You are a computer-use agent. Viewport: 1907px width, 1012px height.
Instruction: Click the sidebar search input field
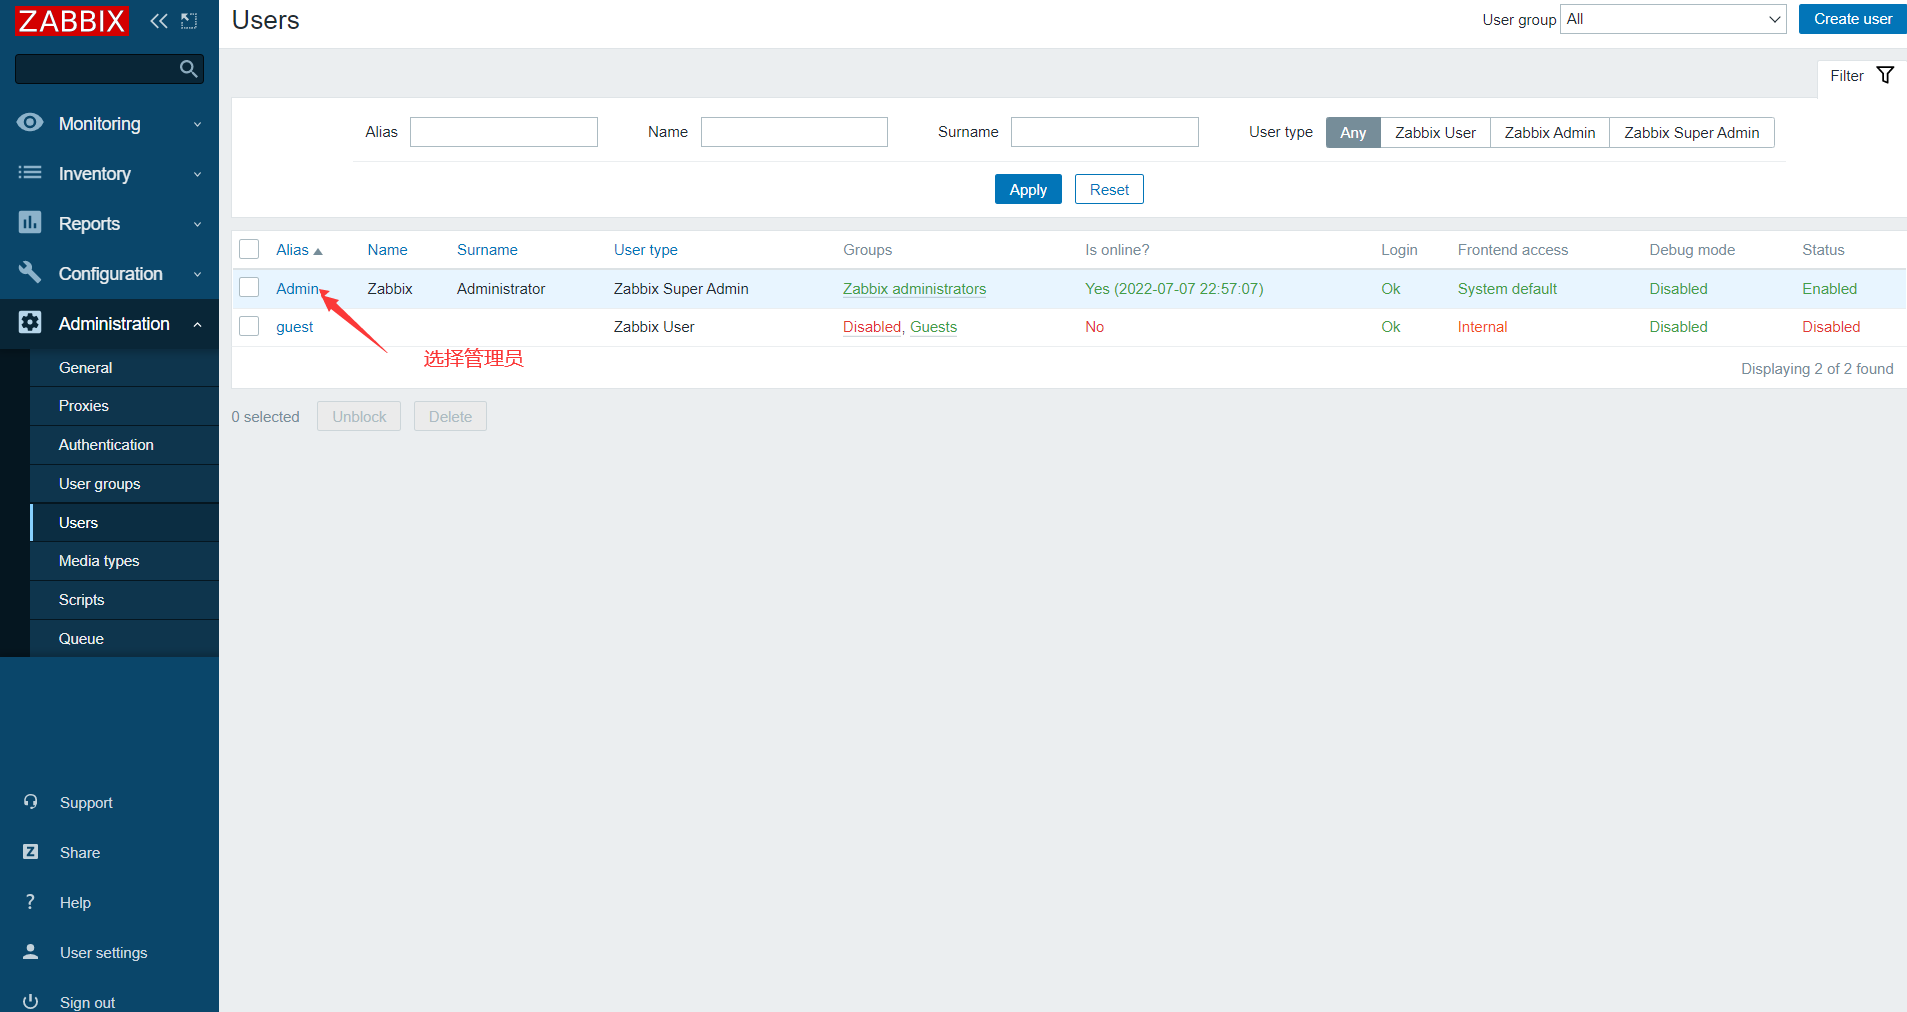110,69
